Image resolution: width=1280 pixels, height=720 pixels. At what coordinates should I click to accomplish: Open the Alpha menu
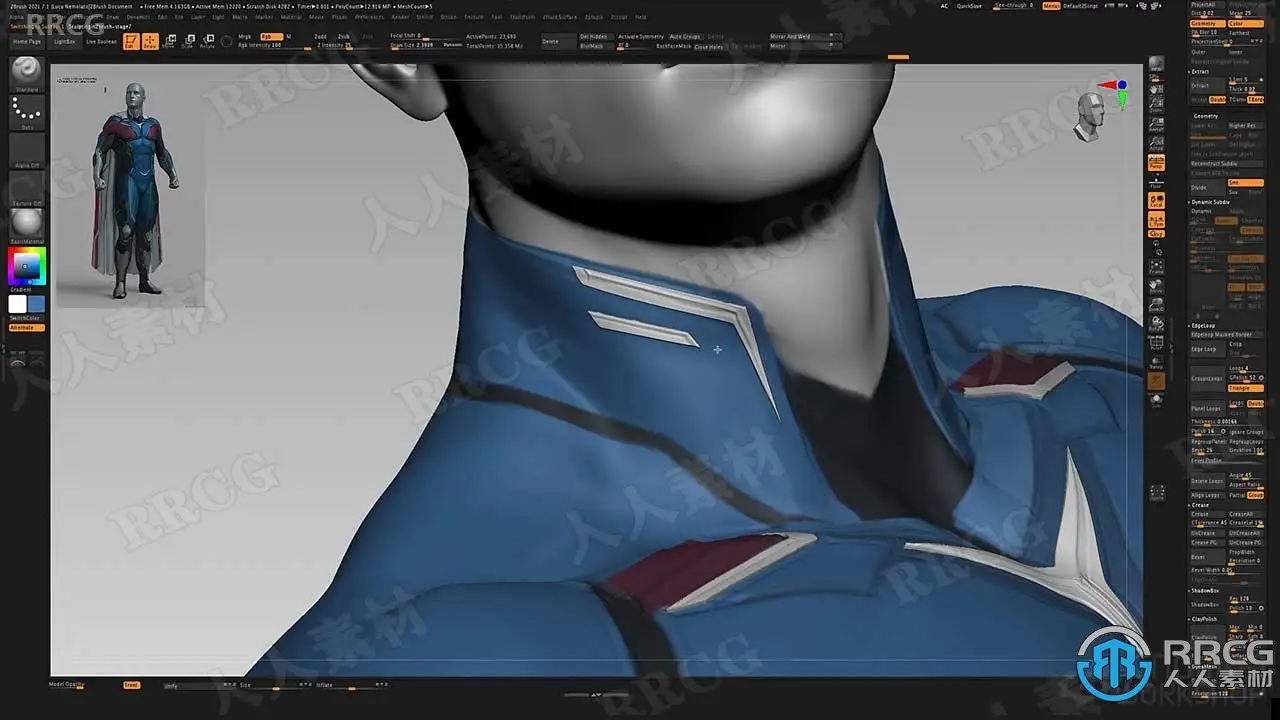pyautogui.click(x=15, y=17)
